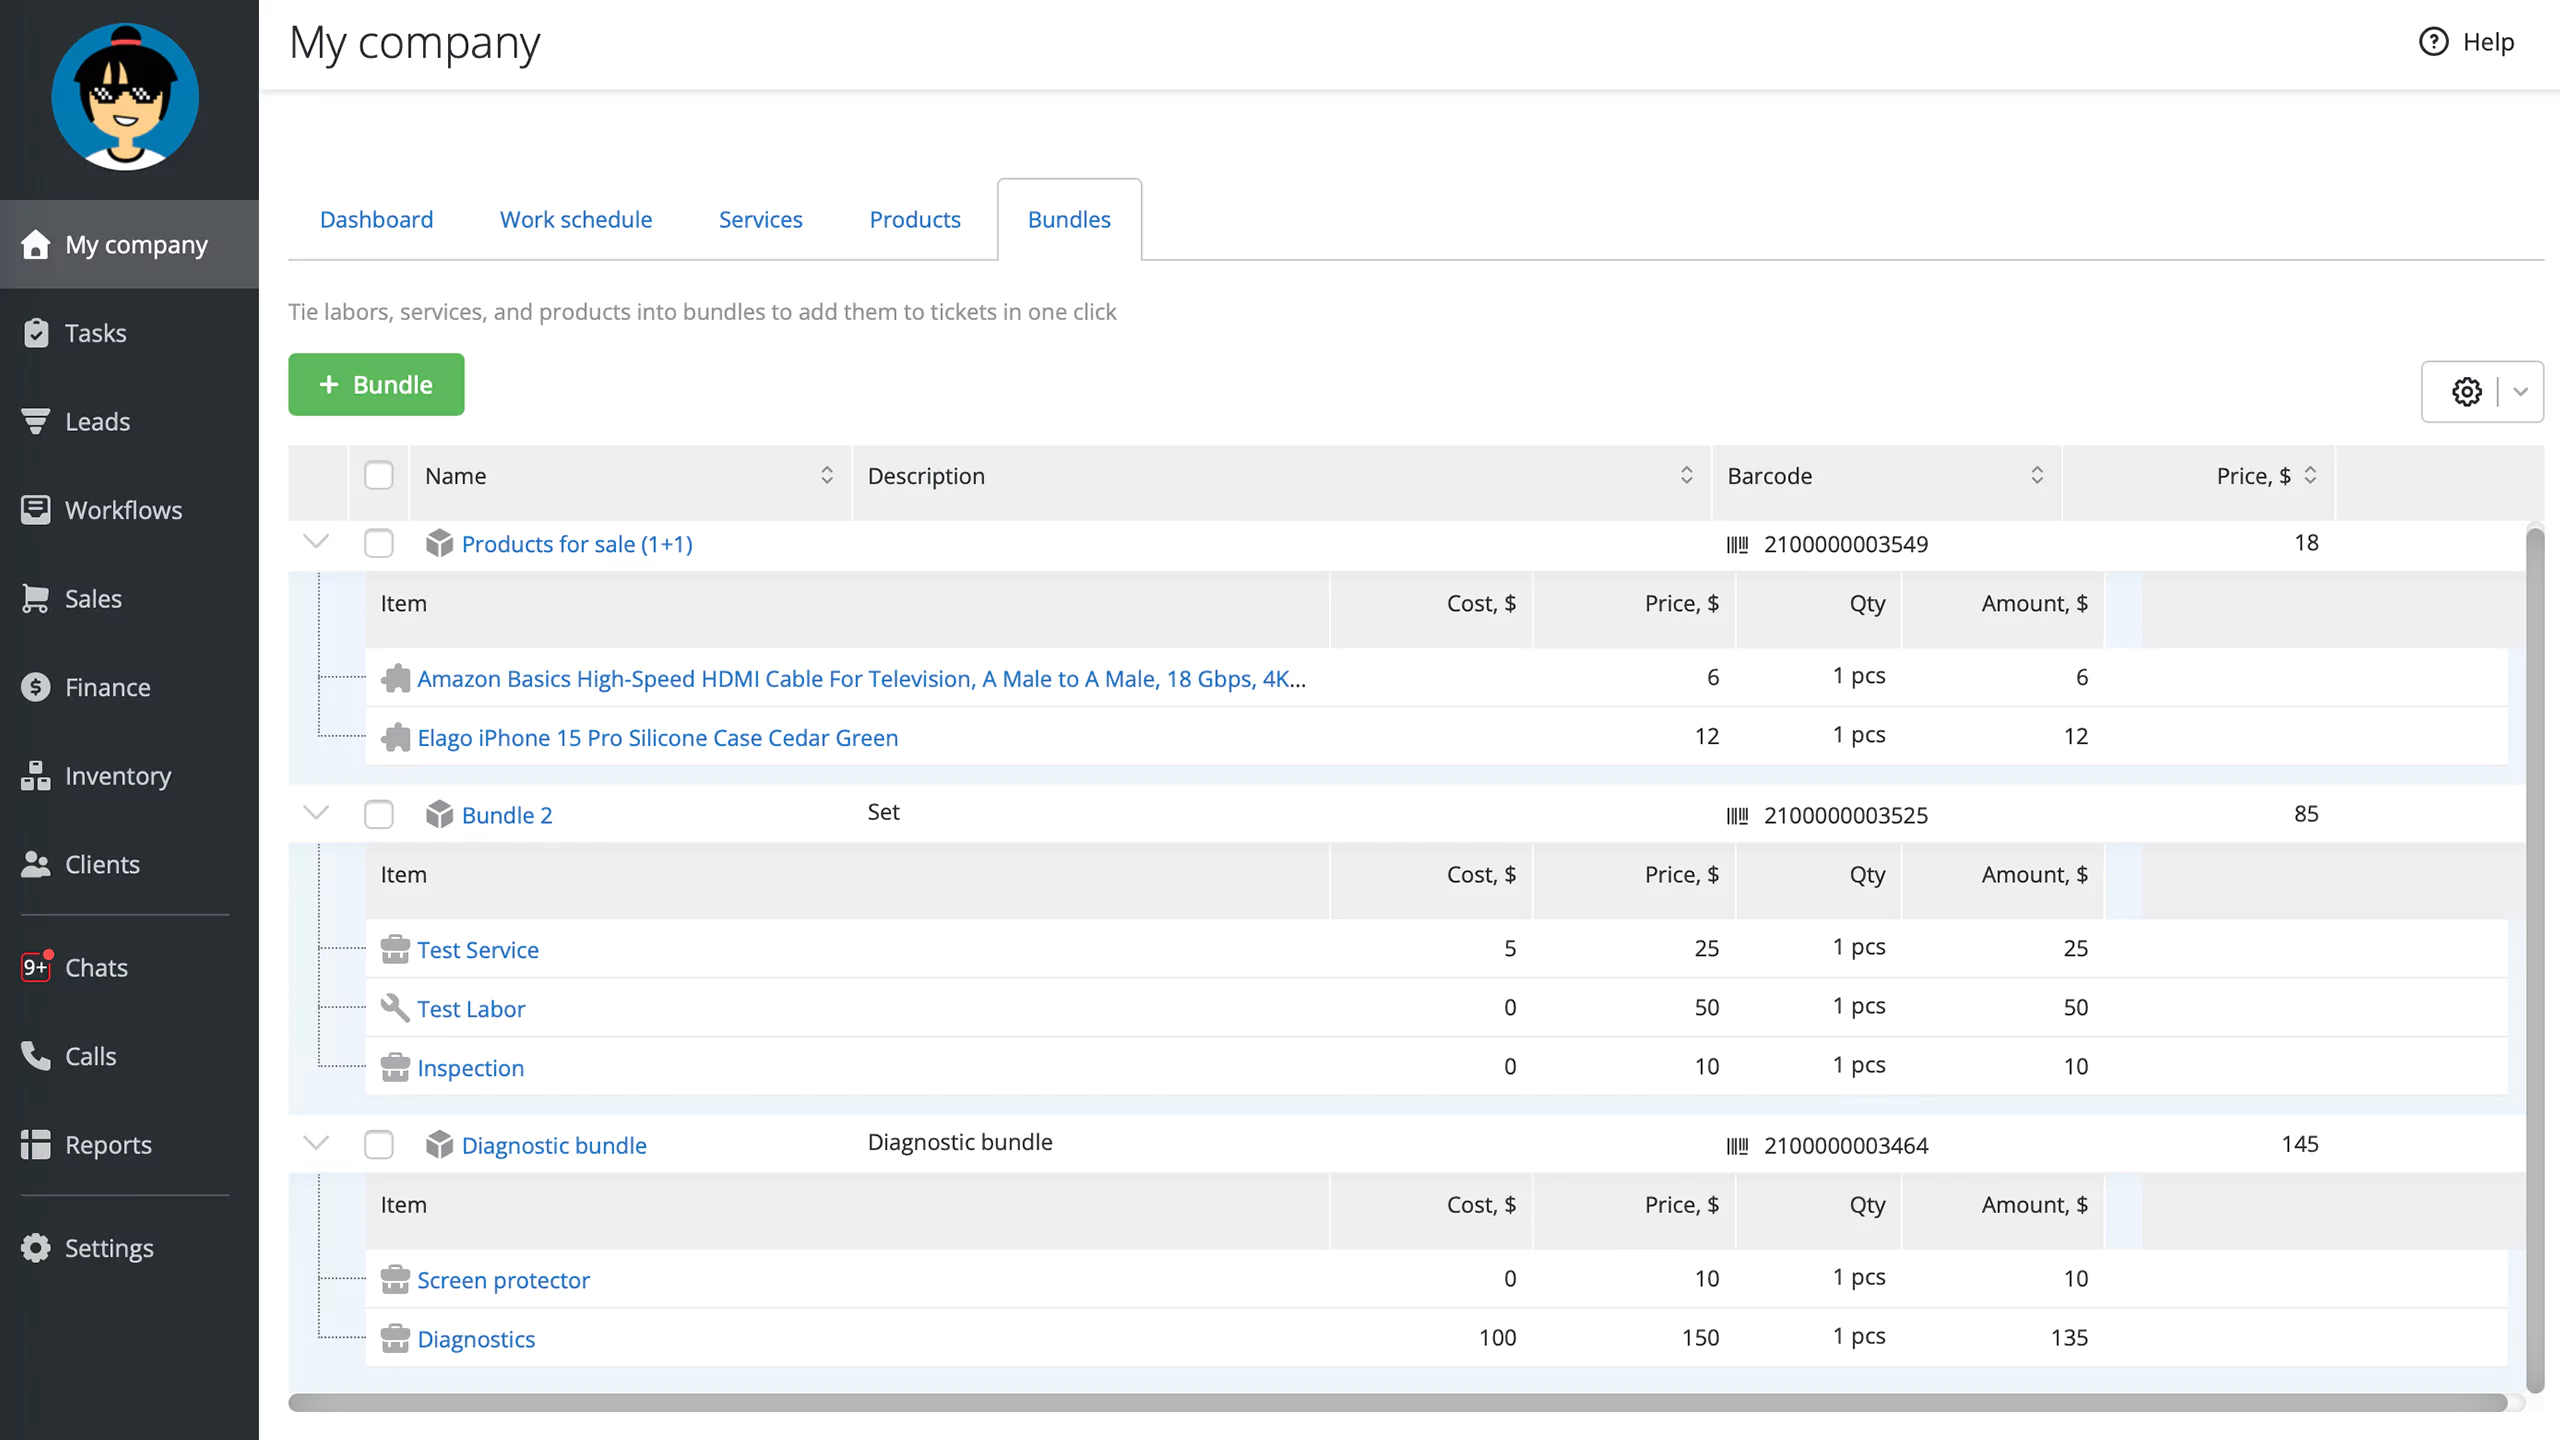Image resolution: width=2560 pixels, height=1440 pixels.
Task: Switch to the Dashboard tab
Action: pyautogui.click(x=376, y=218)
